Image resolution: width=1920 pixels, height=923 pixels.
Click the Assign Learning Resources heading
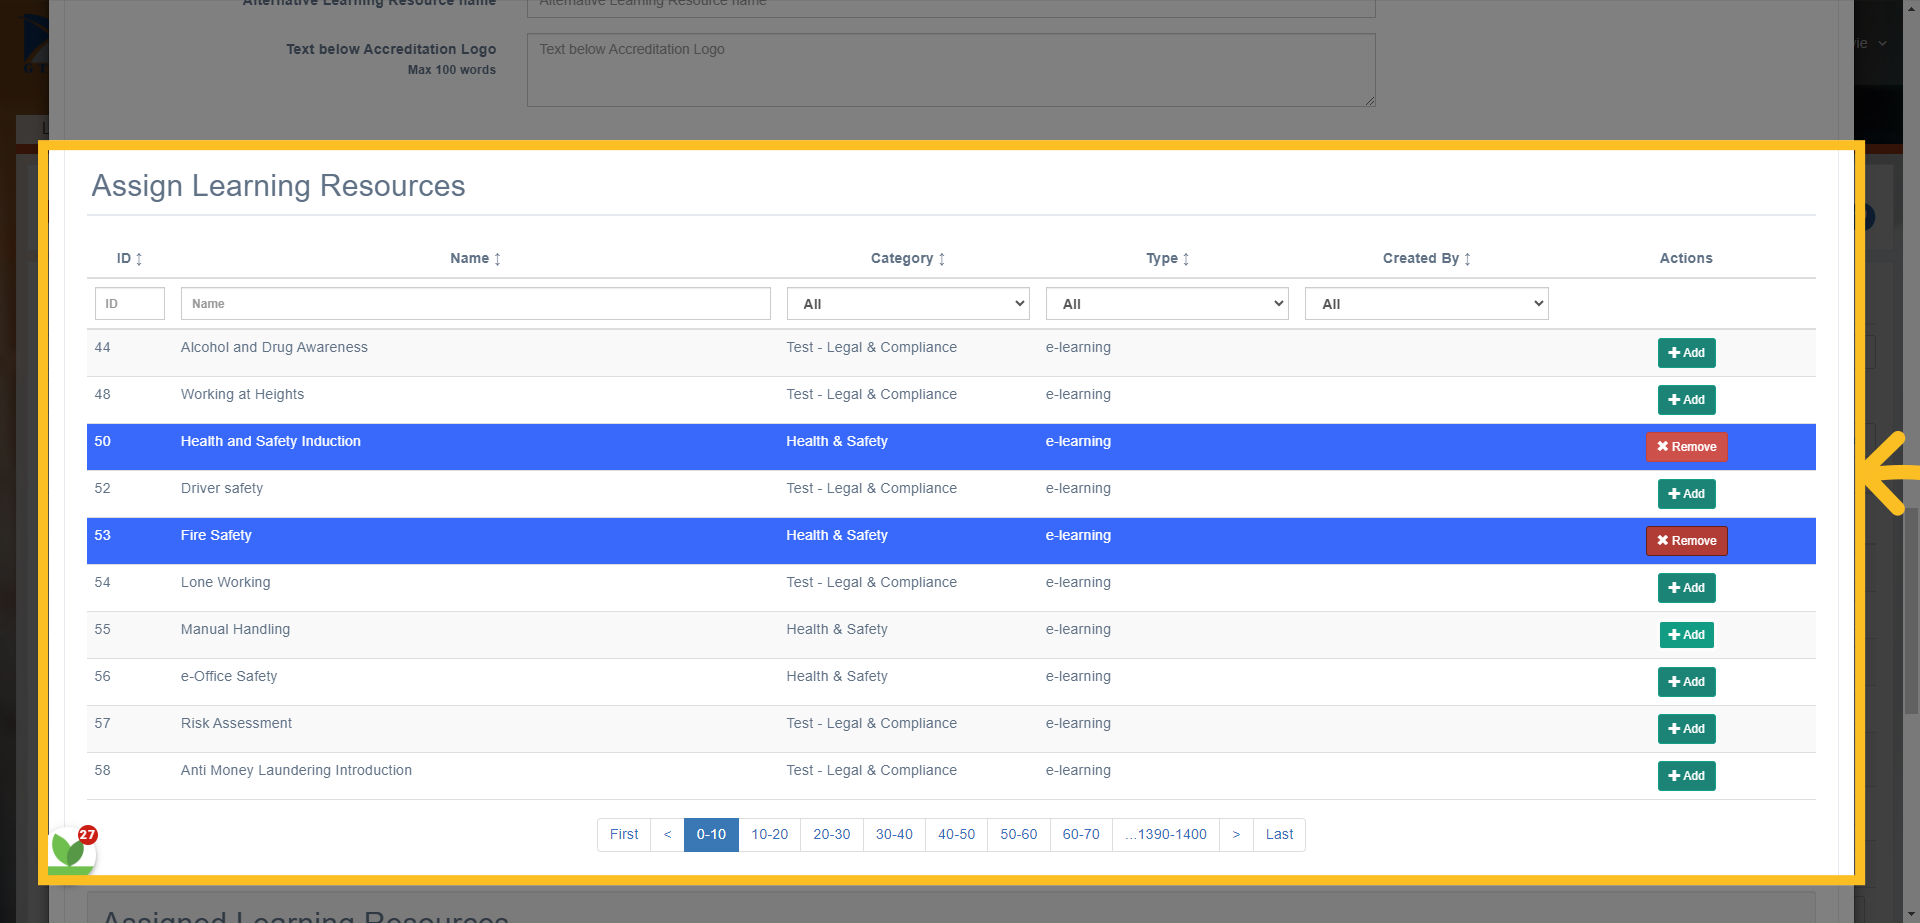point(278,186)
